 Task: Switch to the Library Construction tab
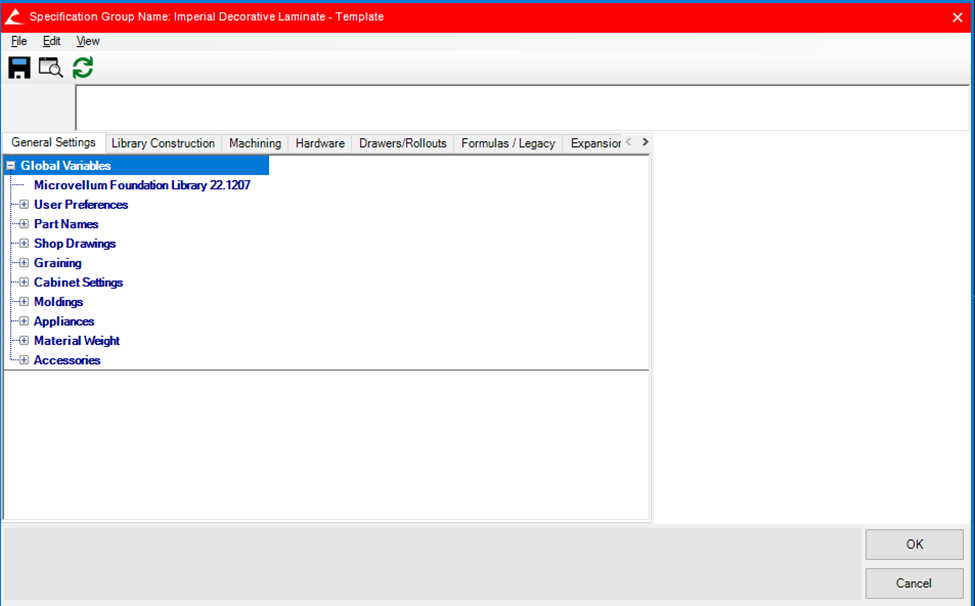tap(163, 144)
